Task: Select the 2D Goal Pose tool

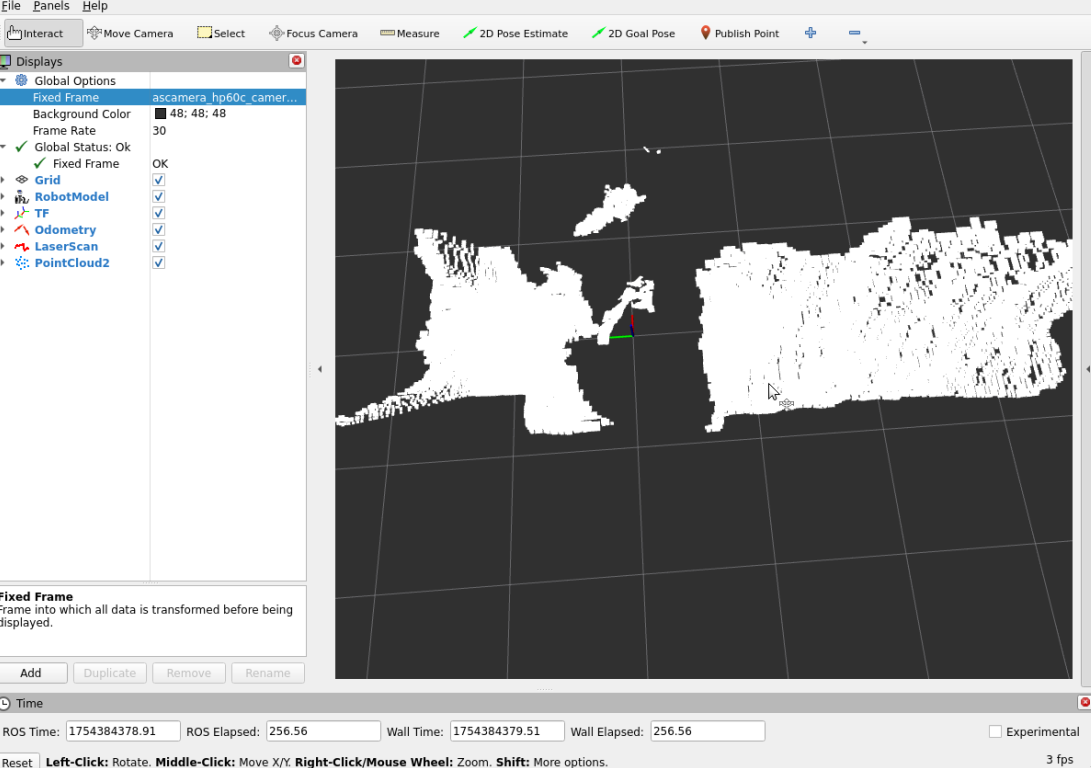Action: click(x=633, y=33)
